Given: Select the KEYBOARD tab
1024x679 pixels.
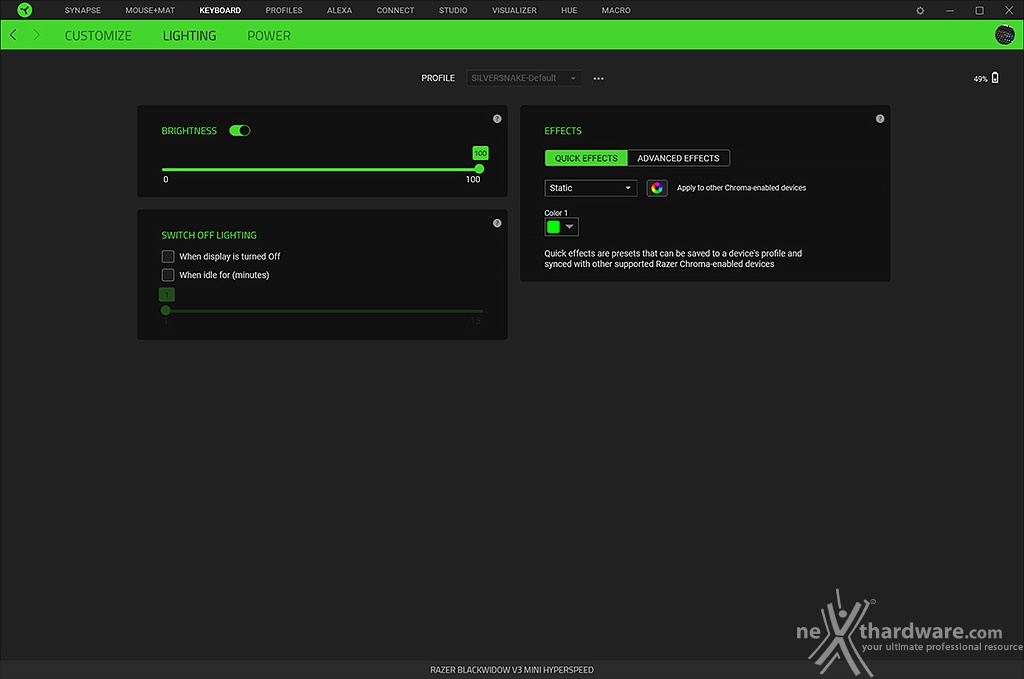Looking at the screenshot, I should 220,10.
